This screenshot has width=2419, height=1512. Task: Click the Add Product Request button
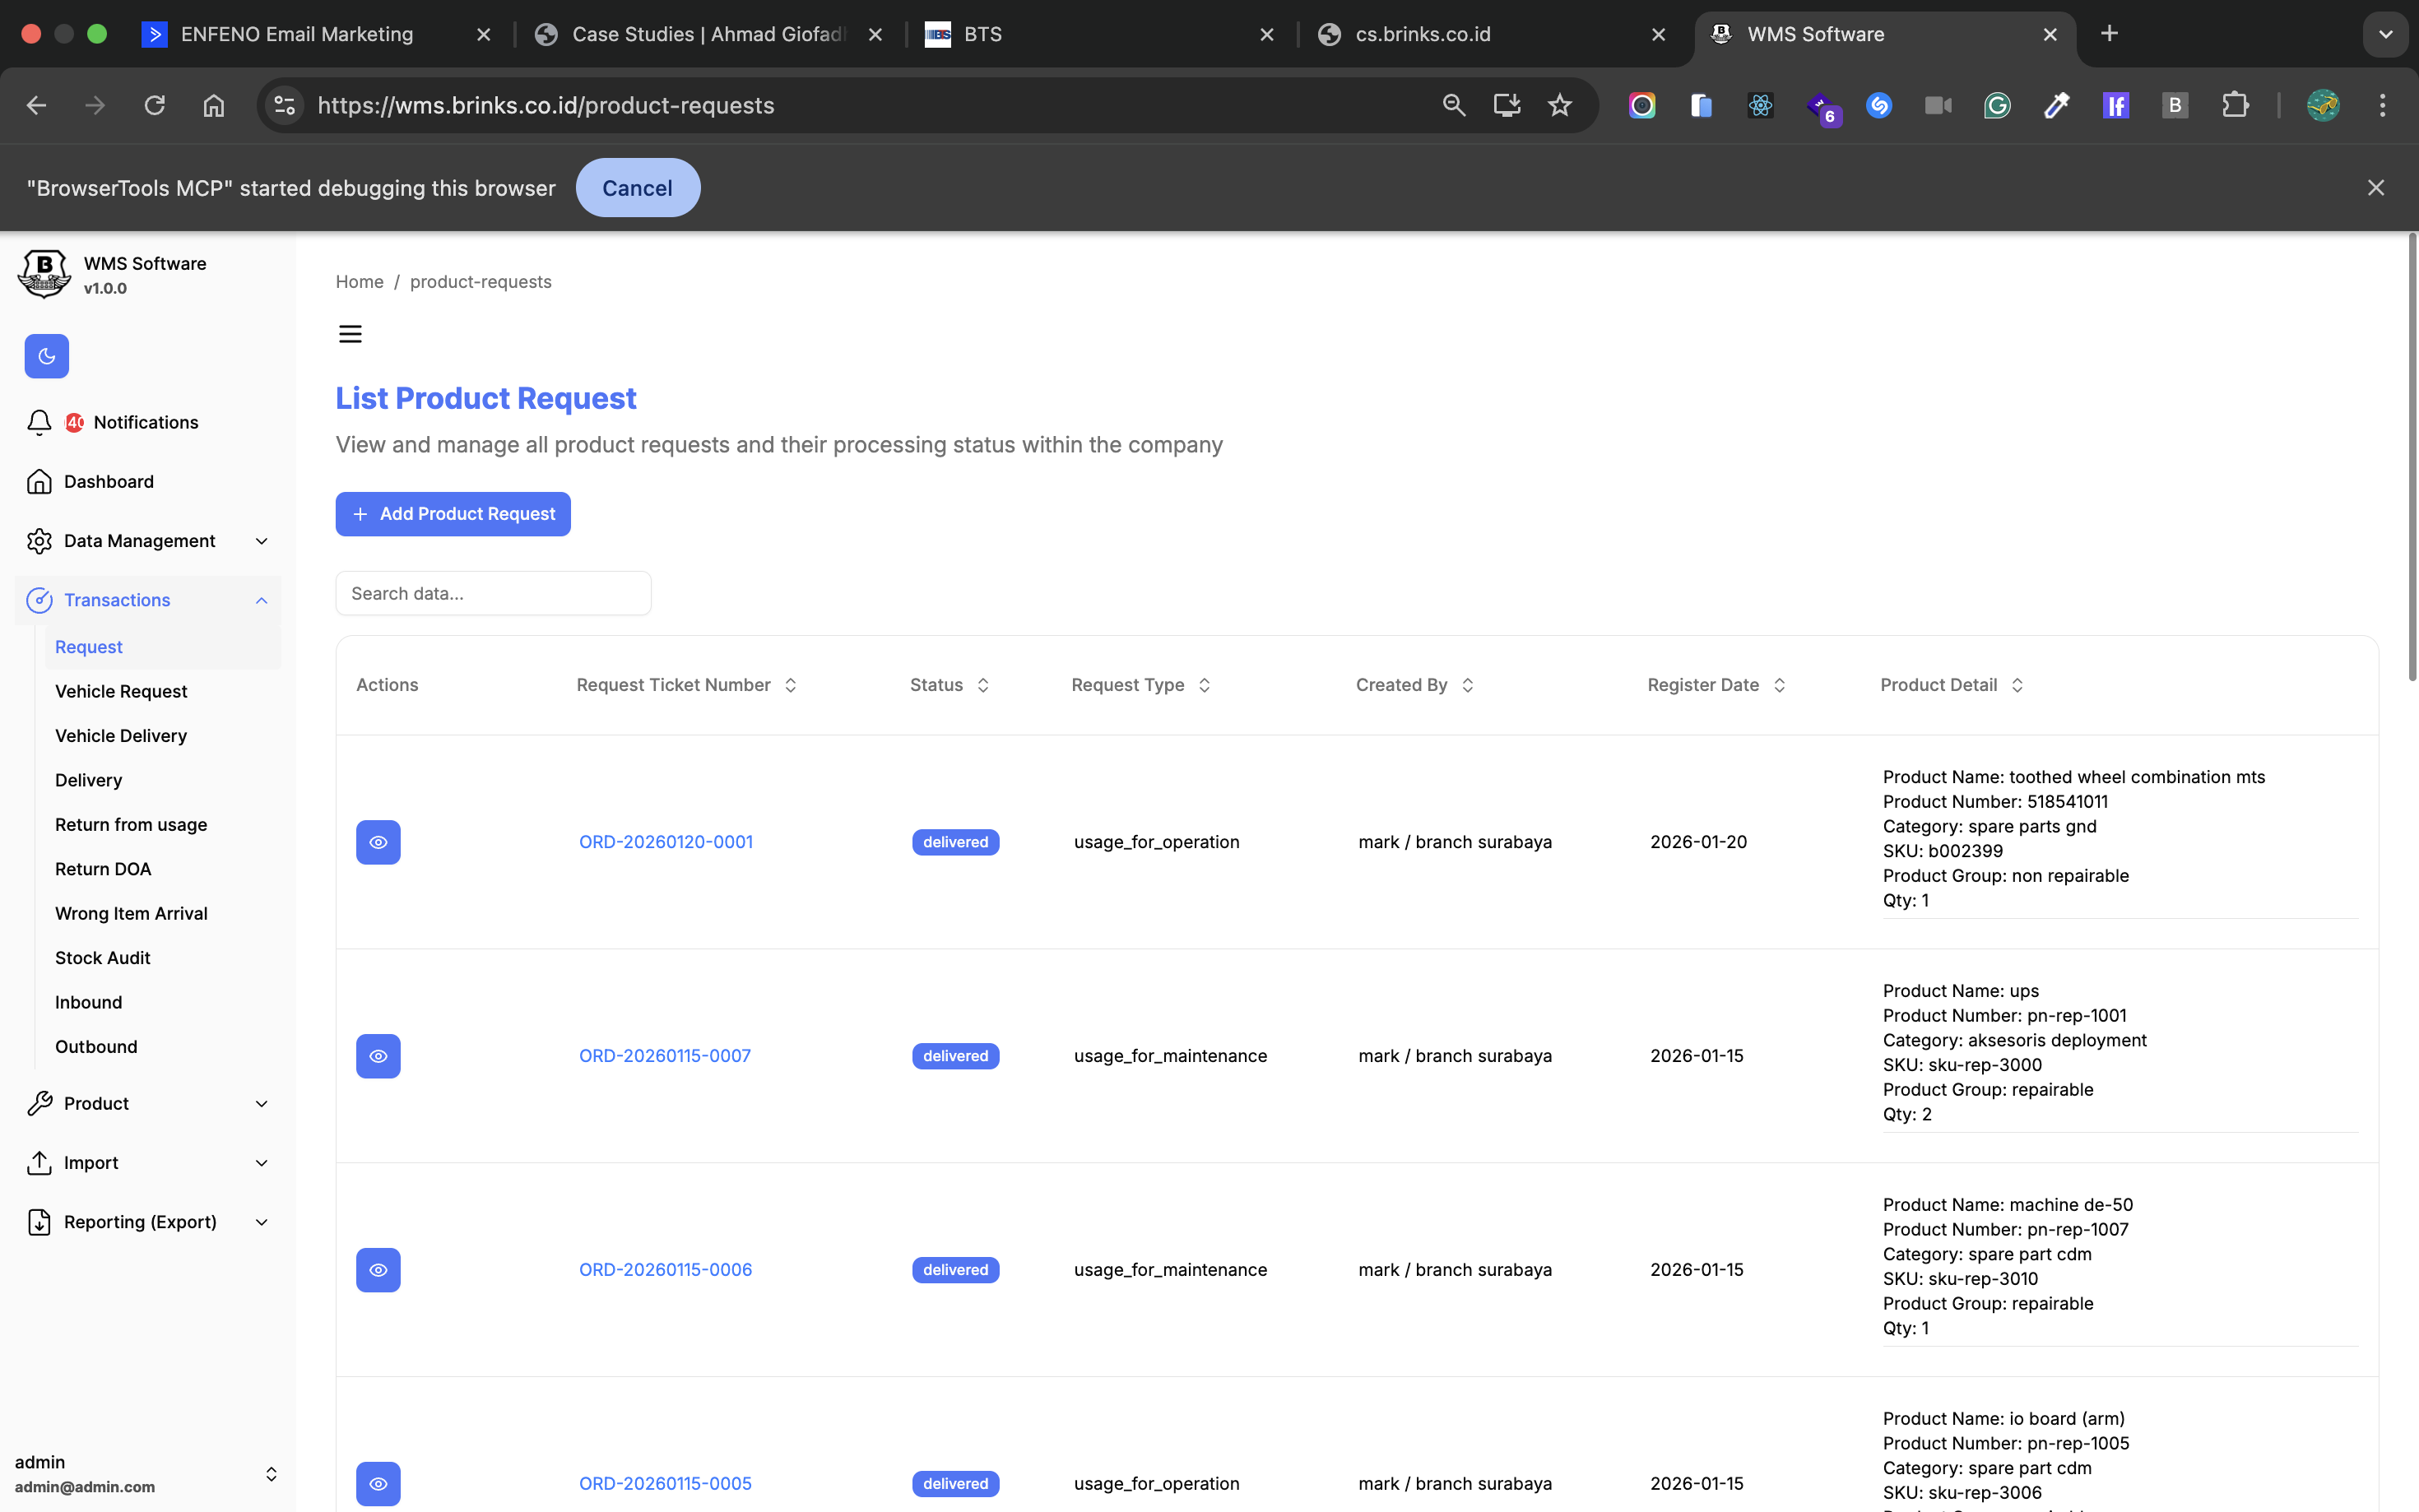coord(453,514)
